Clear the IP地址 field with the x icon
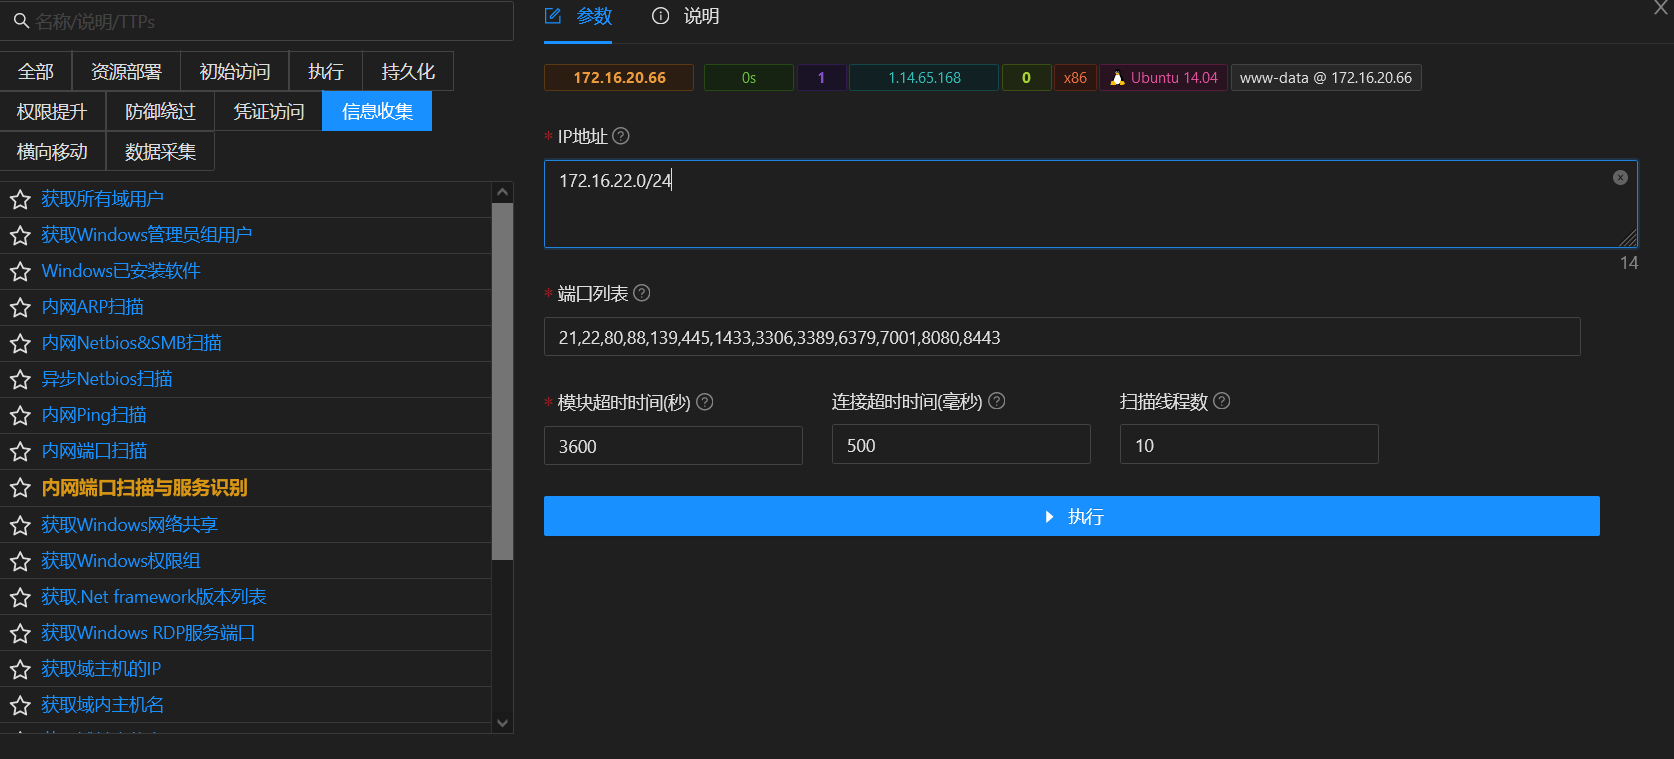Screen dimensions: 1674x759 click(x=1620, y=178)
